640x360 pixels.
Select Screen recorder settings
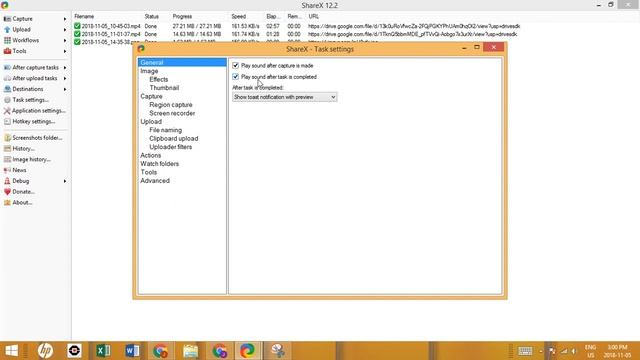pyautogui.click(x=172, y=113)
